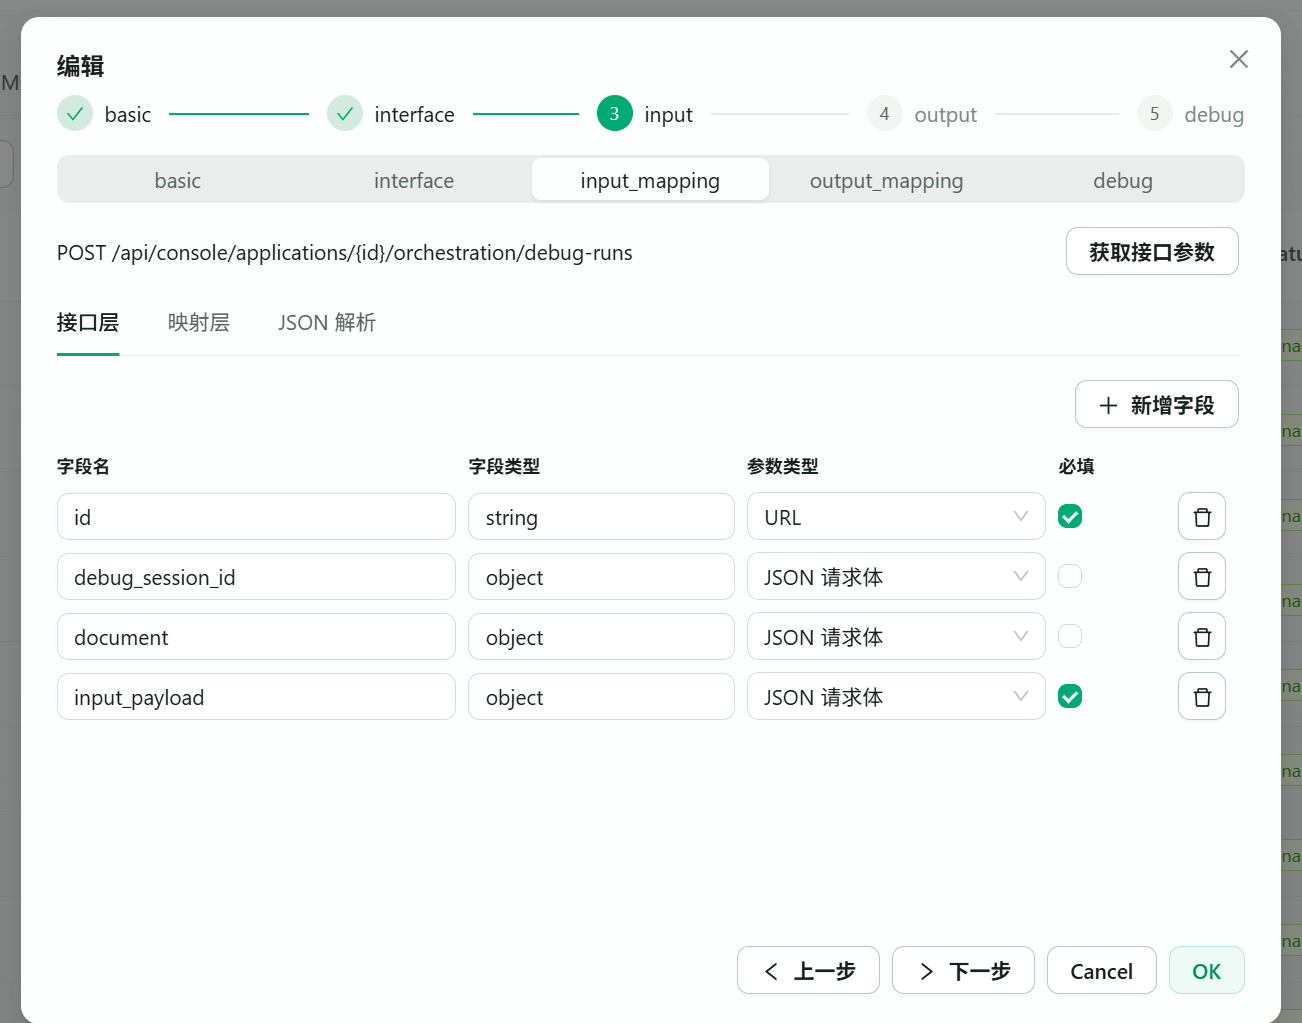
Task: Click the input step label
Action: pyautogui.click(x=669, y=115)
